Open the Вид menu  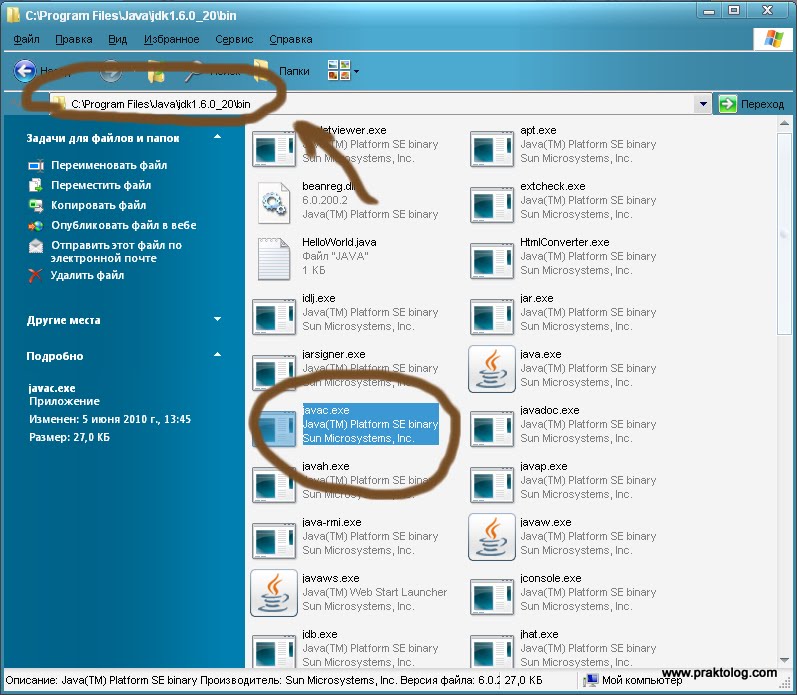[117, 39]
